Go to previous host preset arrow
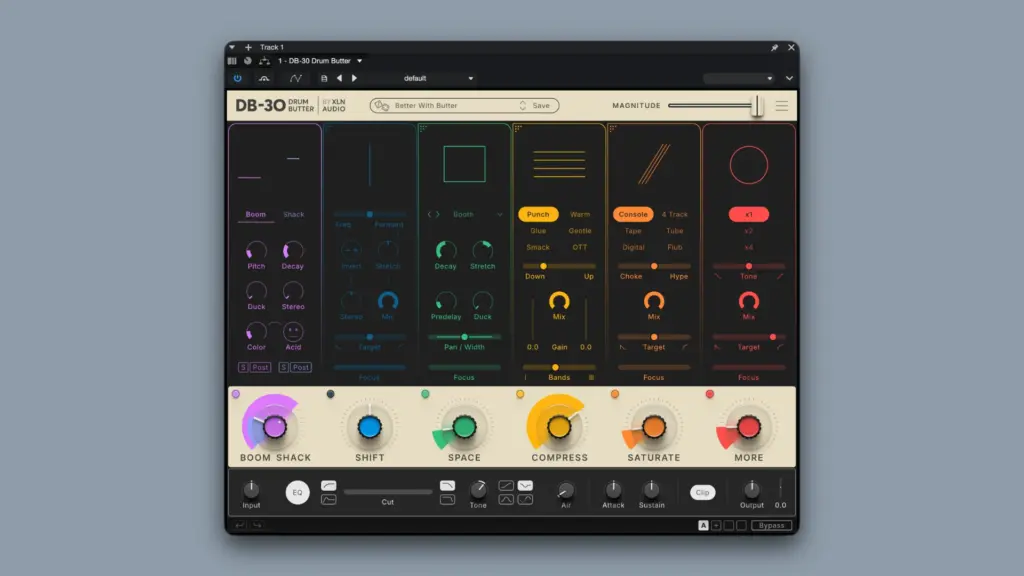Viewport: 1024px width, 576px height. tap(340, 78)
